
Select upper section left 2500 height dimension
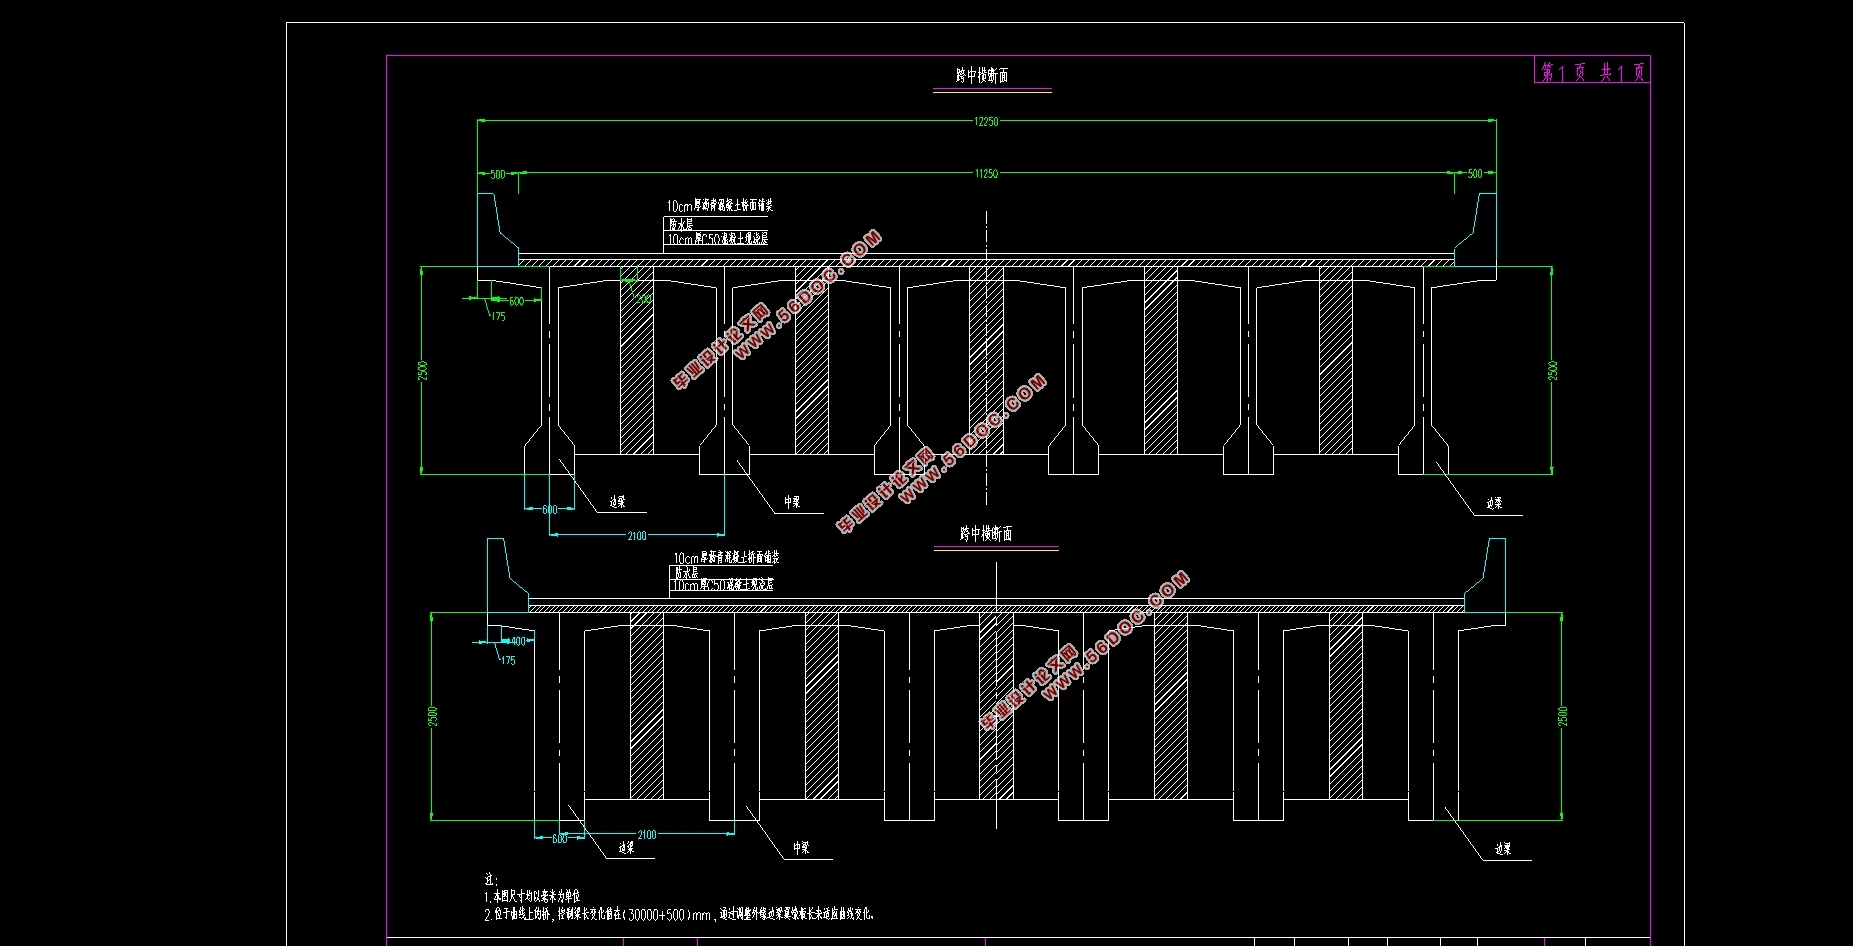coord(423,370)
